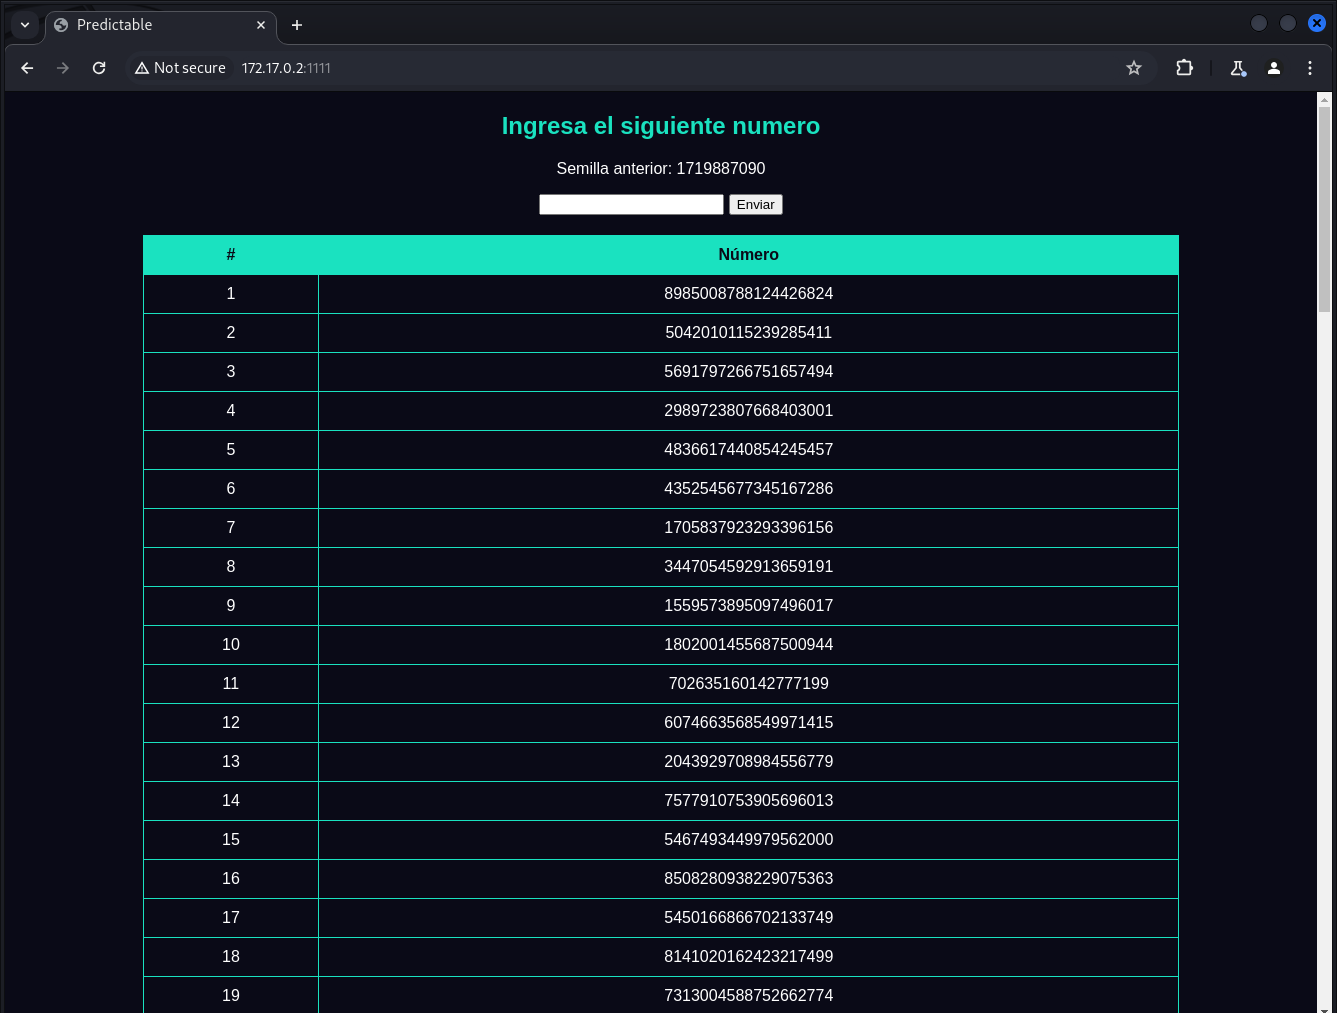Click number 5691797266751657494
This screenshot has width=1337, height=1013.
point(748,371)
